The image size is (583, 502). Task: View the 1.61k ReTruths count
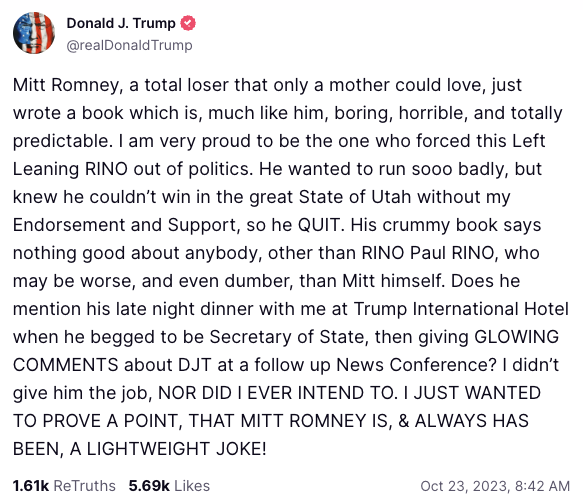point(31,486)
